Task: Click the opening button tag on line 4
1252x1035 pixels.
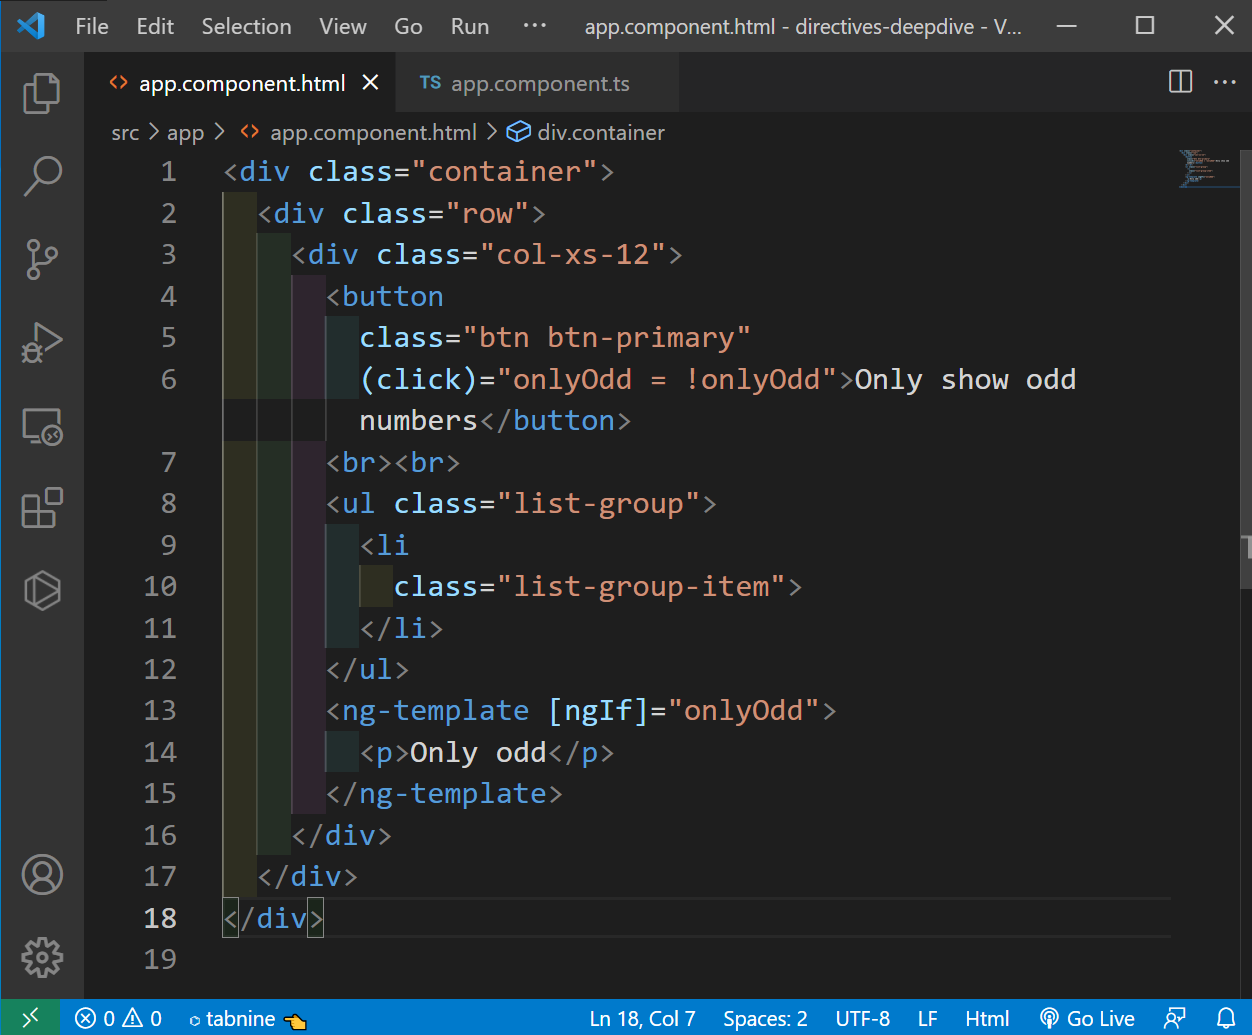Action: [x=385, y=297]
